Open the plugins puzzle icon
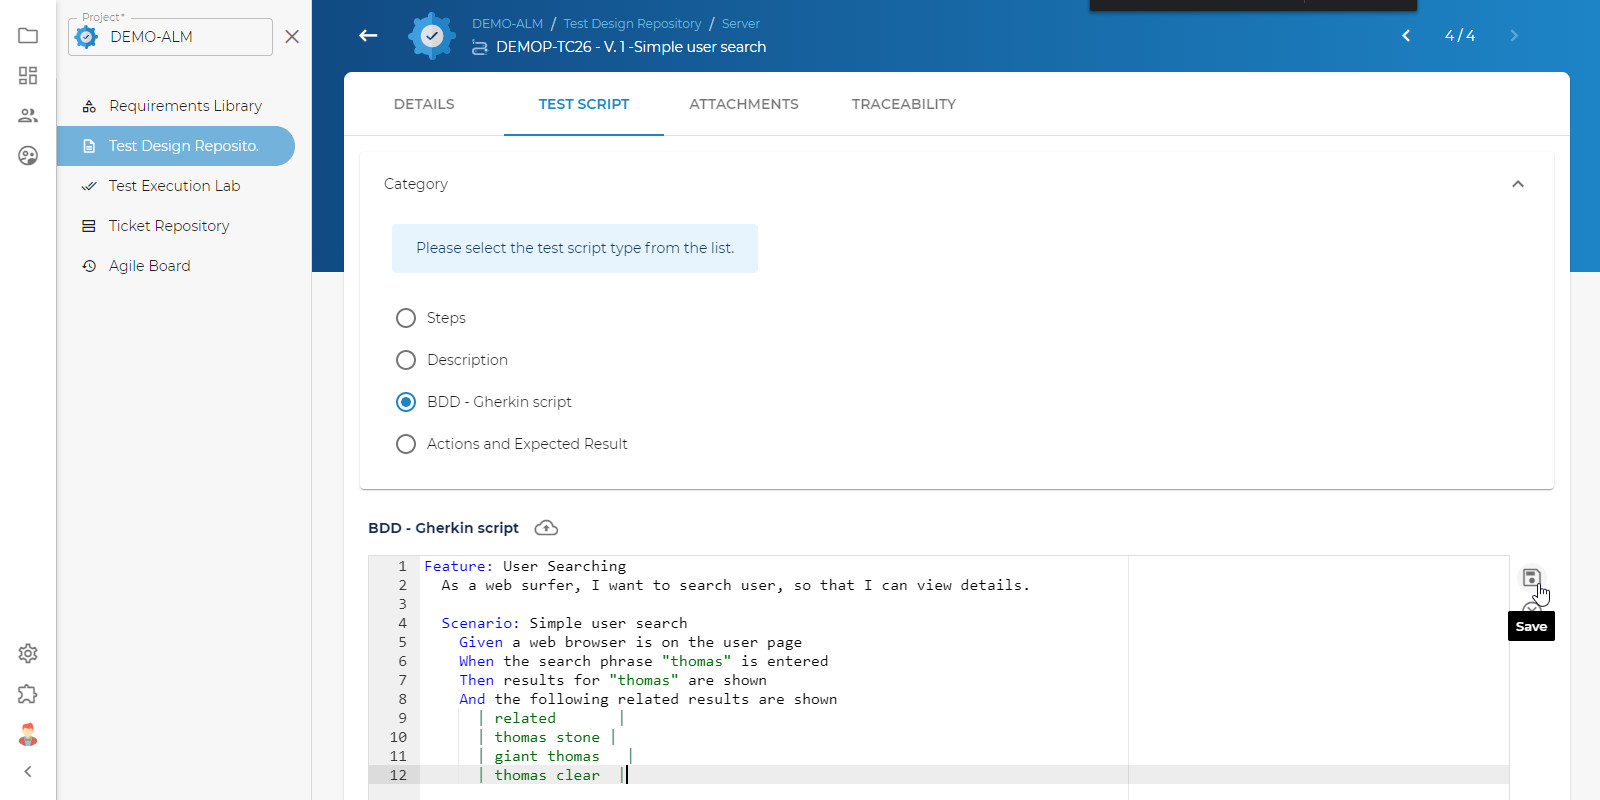The width and height of the screenshot is (1600, 800). pos(28,694)
